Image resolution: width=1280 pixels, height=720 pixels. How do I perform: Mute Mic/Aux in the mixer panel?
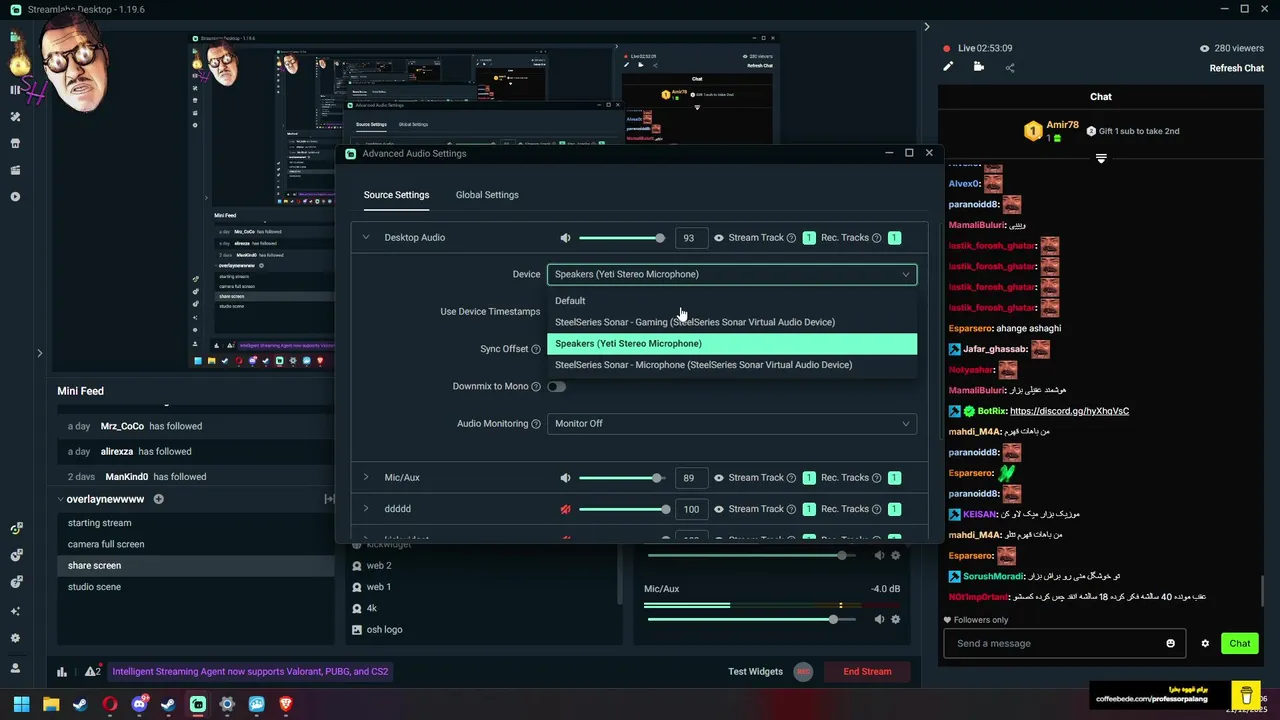tap(879, 619)
